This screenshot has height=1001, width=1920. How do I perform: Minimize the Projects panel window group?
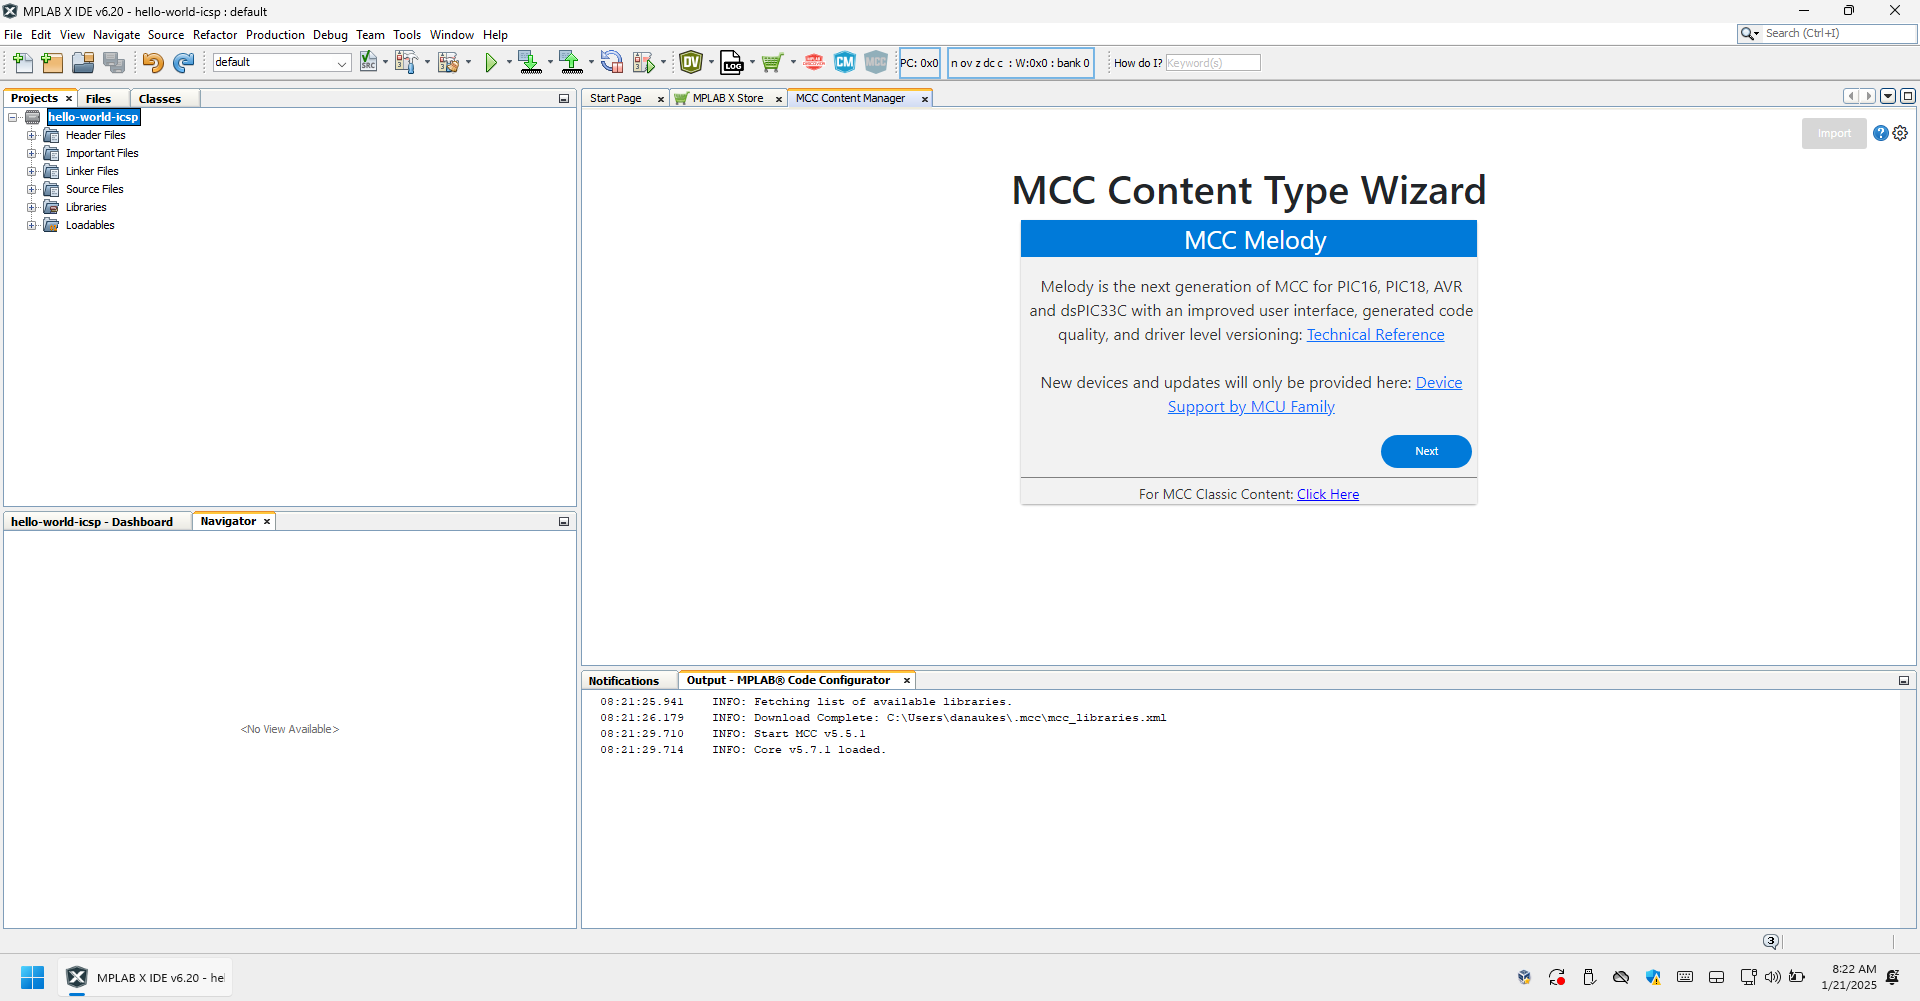(564, 99)
